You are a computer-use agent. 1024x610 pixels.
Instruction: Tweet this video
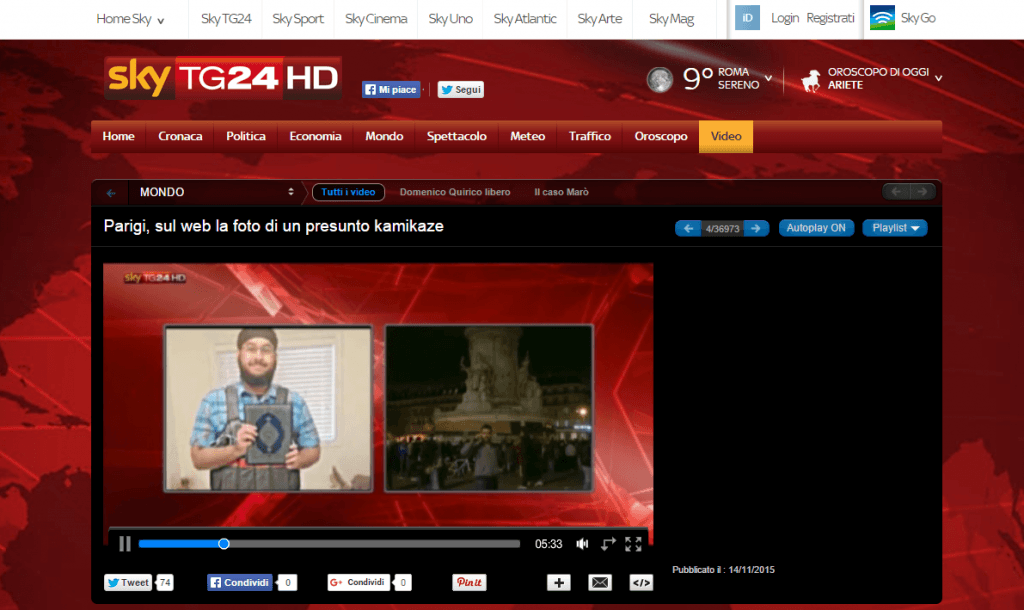(128, 583)
